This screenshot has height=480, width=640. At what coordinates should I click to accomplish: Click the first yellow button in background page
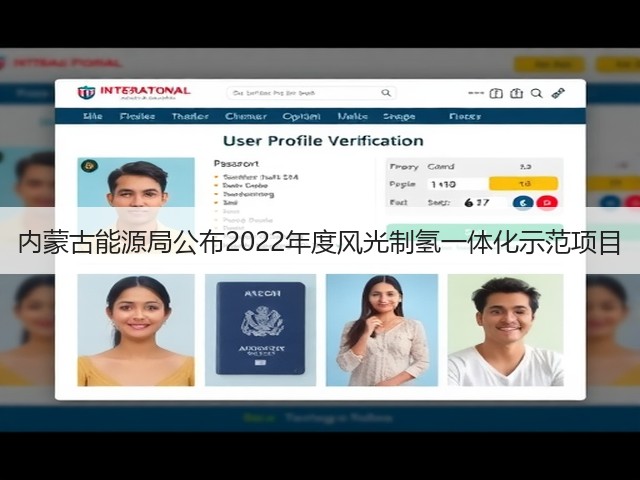click(x=549, y=64)
